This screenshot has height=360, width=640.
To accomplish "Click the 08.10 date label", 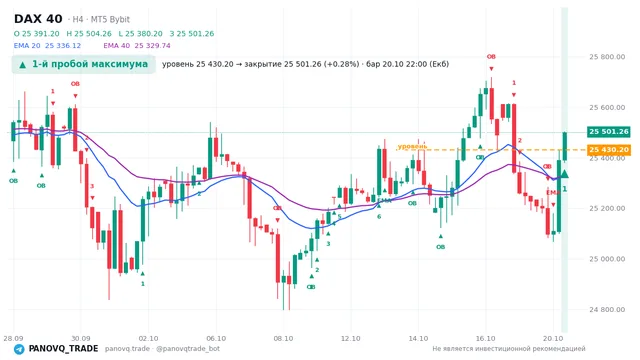I will [x=283, y=339].
